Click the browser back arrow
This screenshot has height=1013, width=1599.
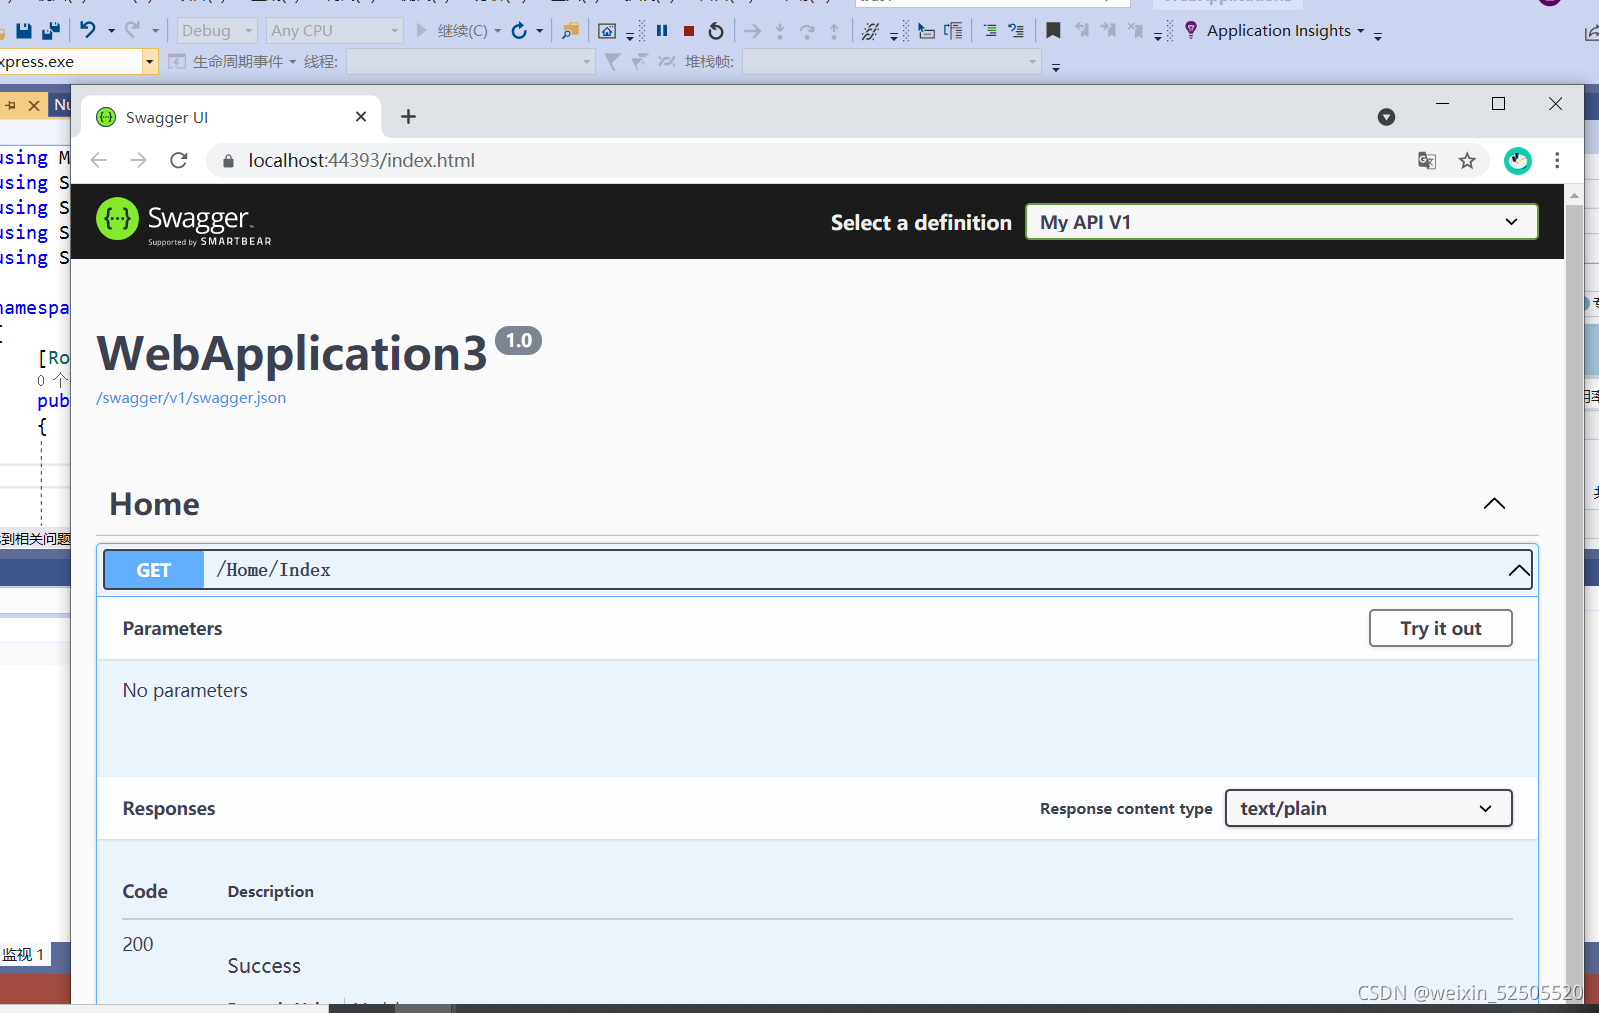98,160
